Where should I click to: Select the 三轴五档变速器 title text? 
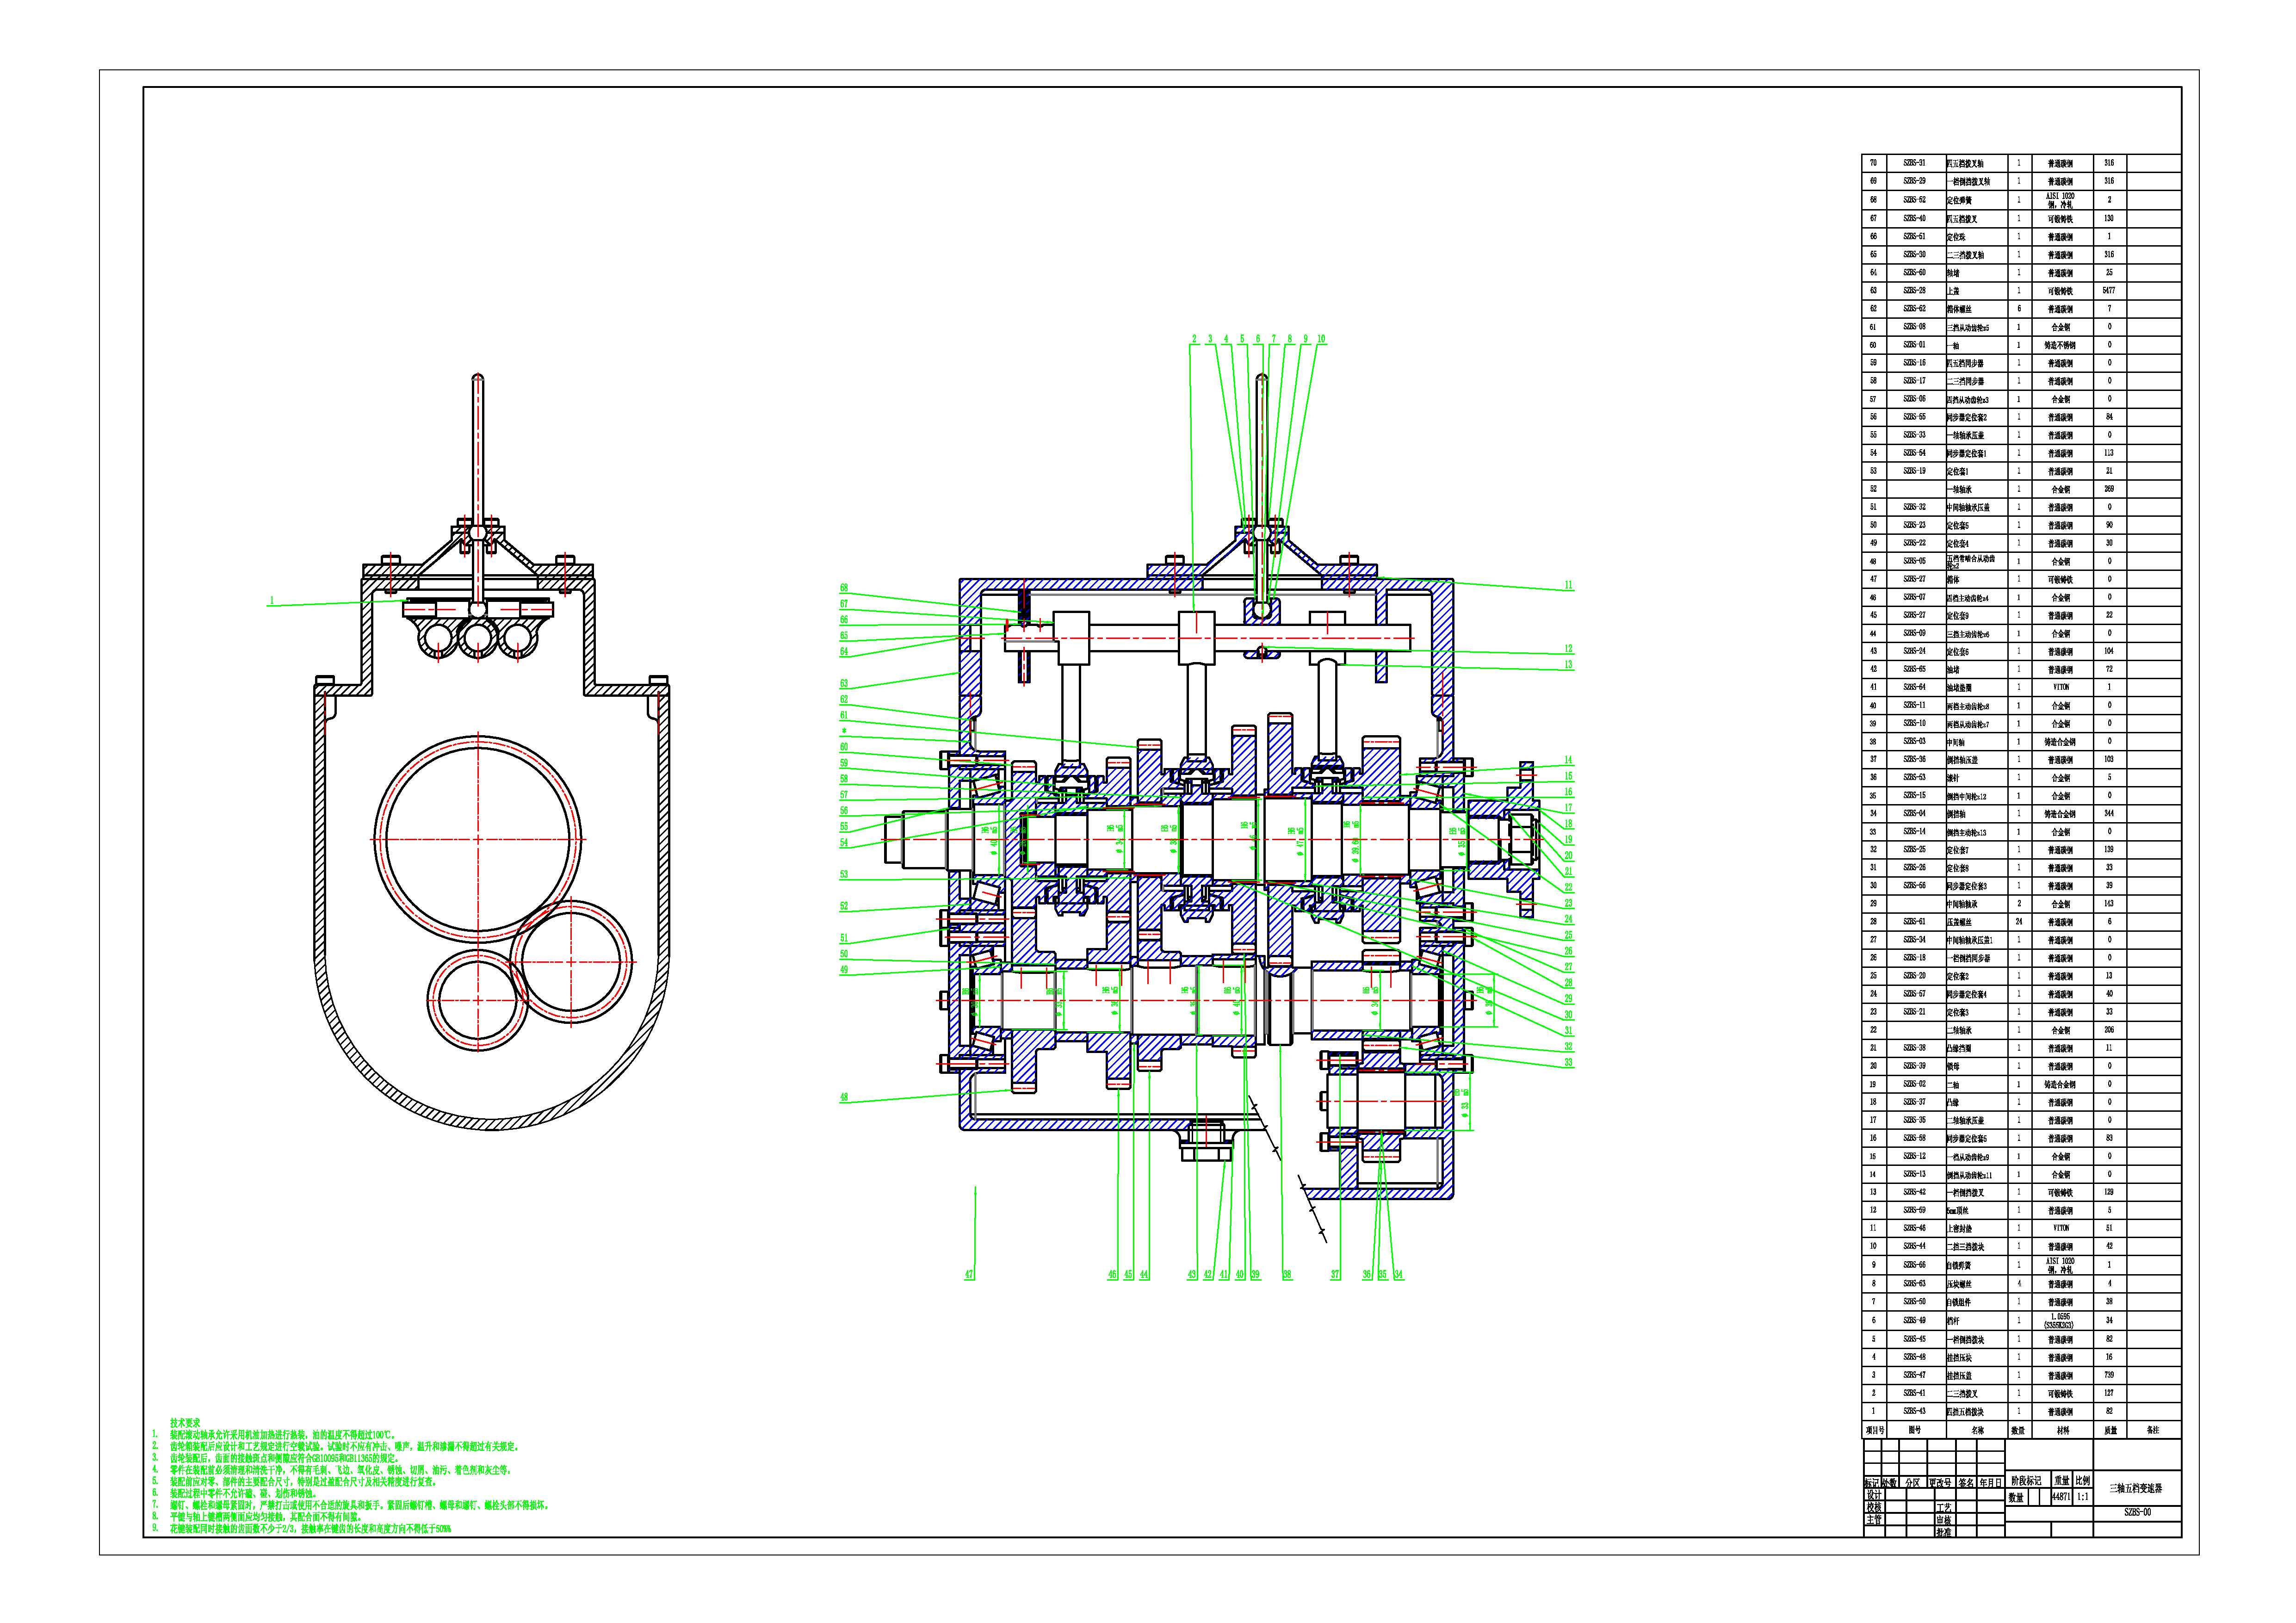coord(2136,1488)
